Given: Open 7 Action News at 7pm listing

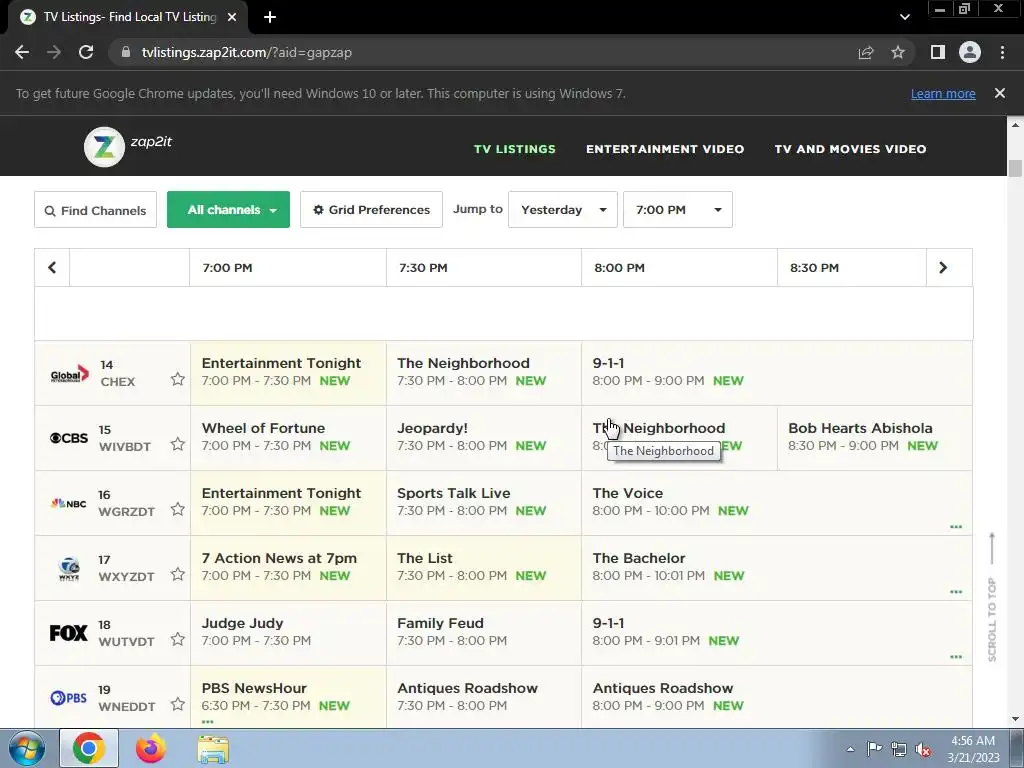Looking at the screenshot, I should (279, 558).
